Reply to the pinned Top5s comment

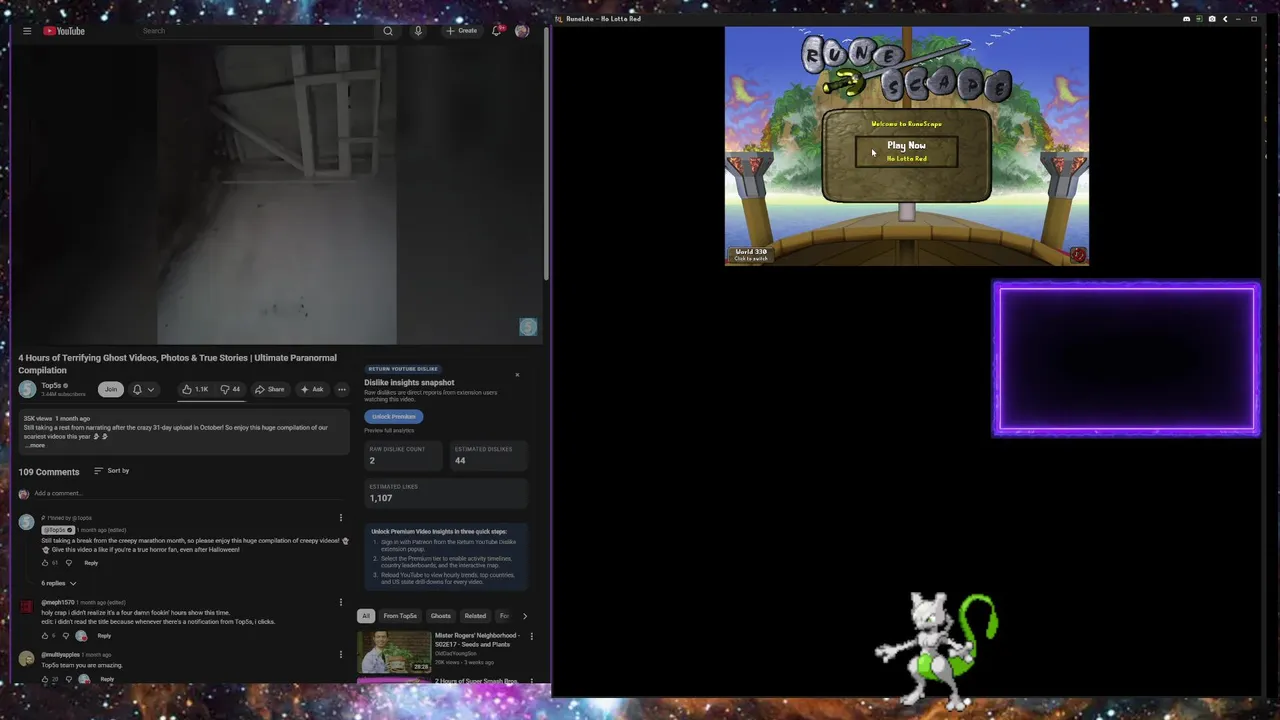pos(91,563)
